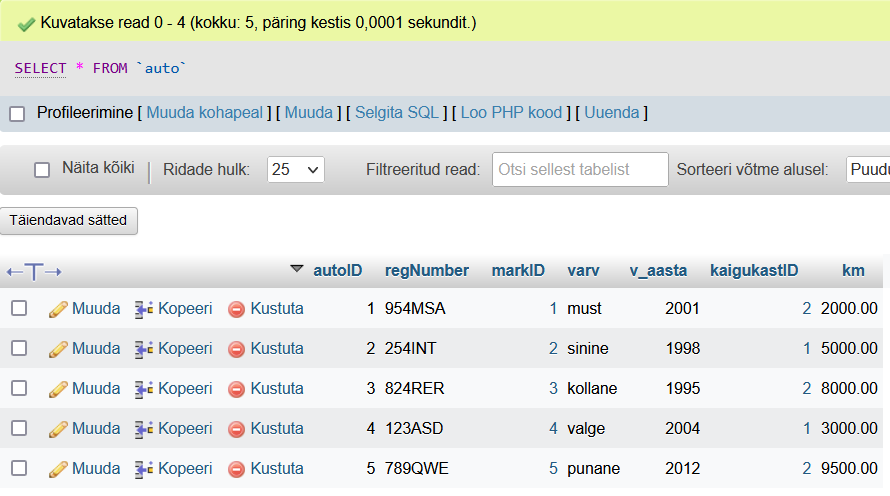The height and width of the screenshot is (496, 890).
Task: Open the Täiendavad sätted button
Action: click(x=69, y=220)
